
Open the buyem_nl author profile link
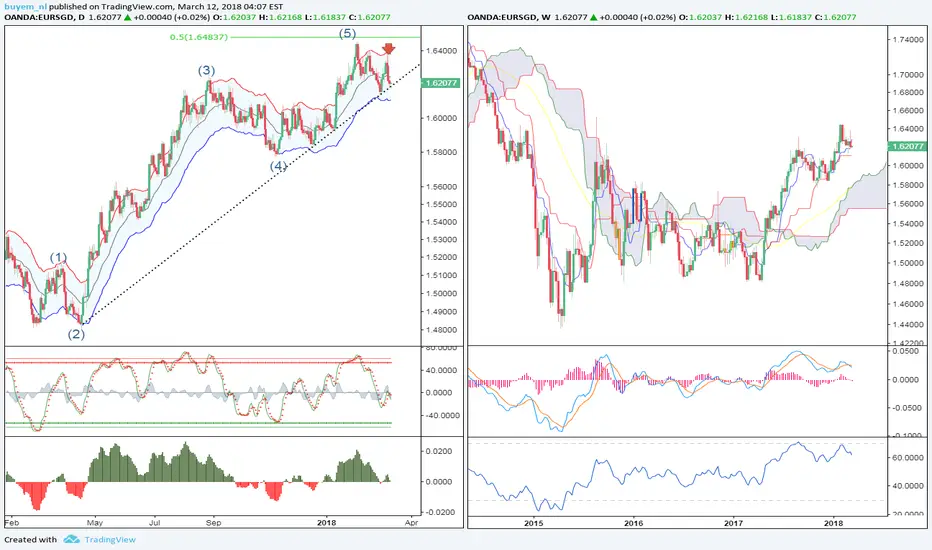pos(25,7)
